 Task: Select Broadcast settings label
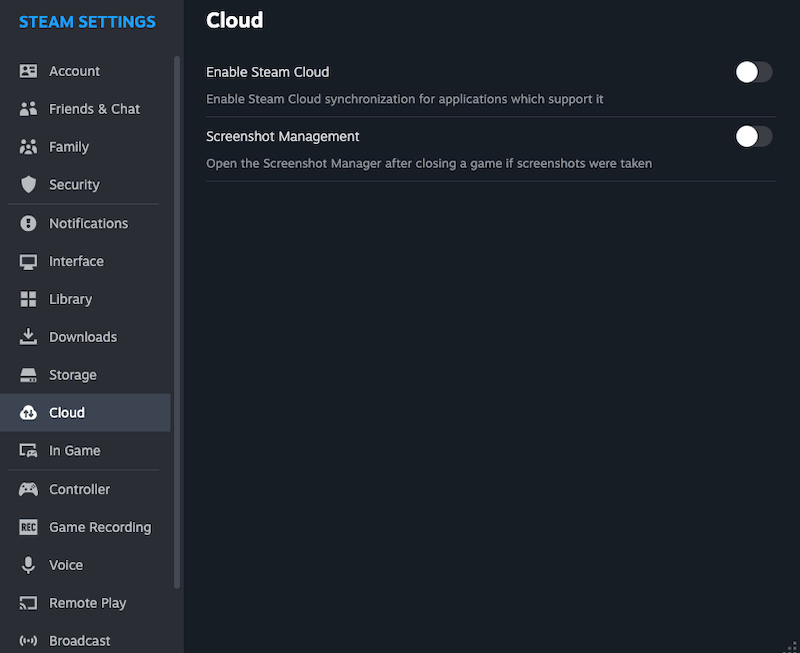(x=80, y=641)
